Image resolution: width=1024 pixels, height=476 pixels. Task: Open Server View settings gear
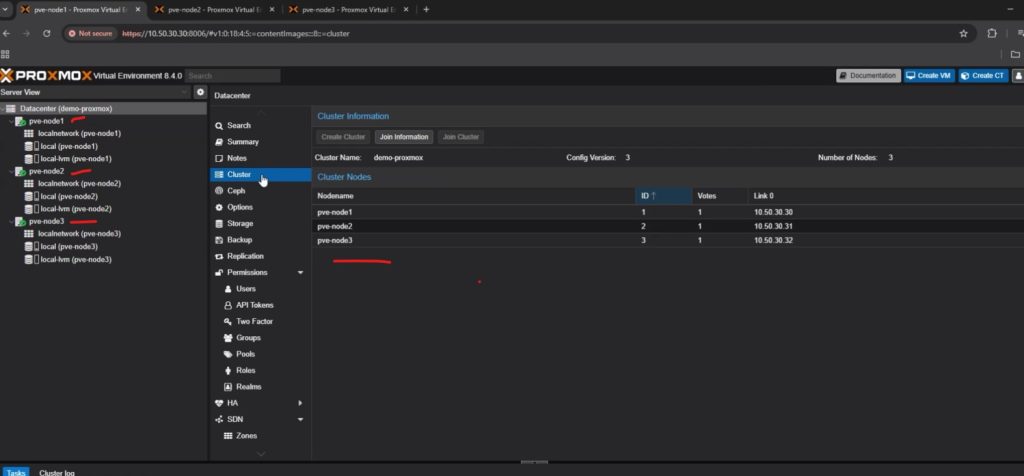201,93
